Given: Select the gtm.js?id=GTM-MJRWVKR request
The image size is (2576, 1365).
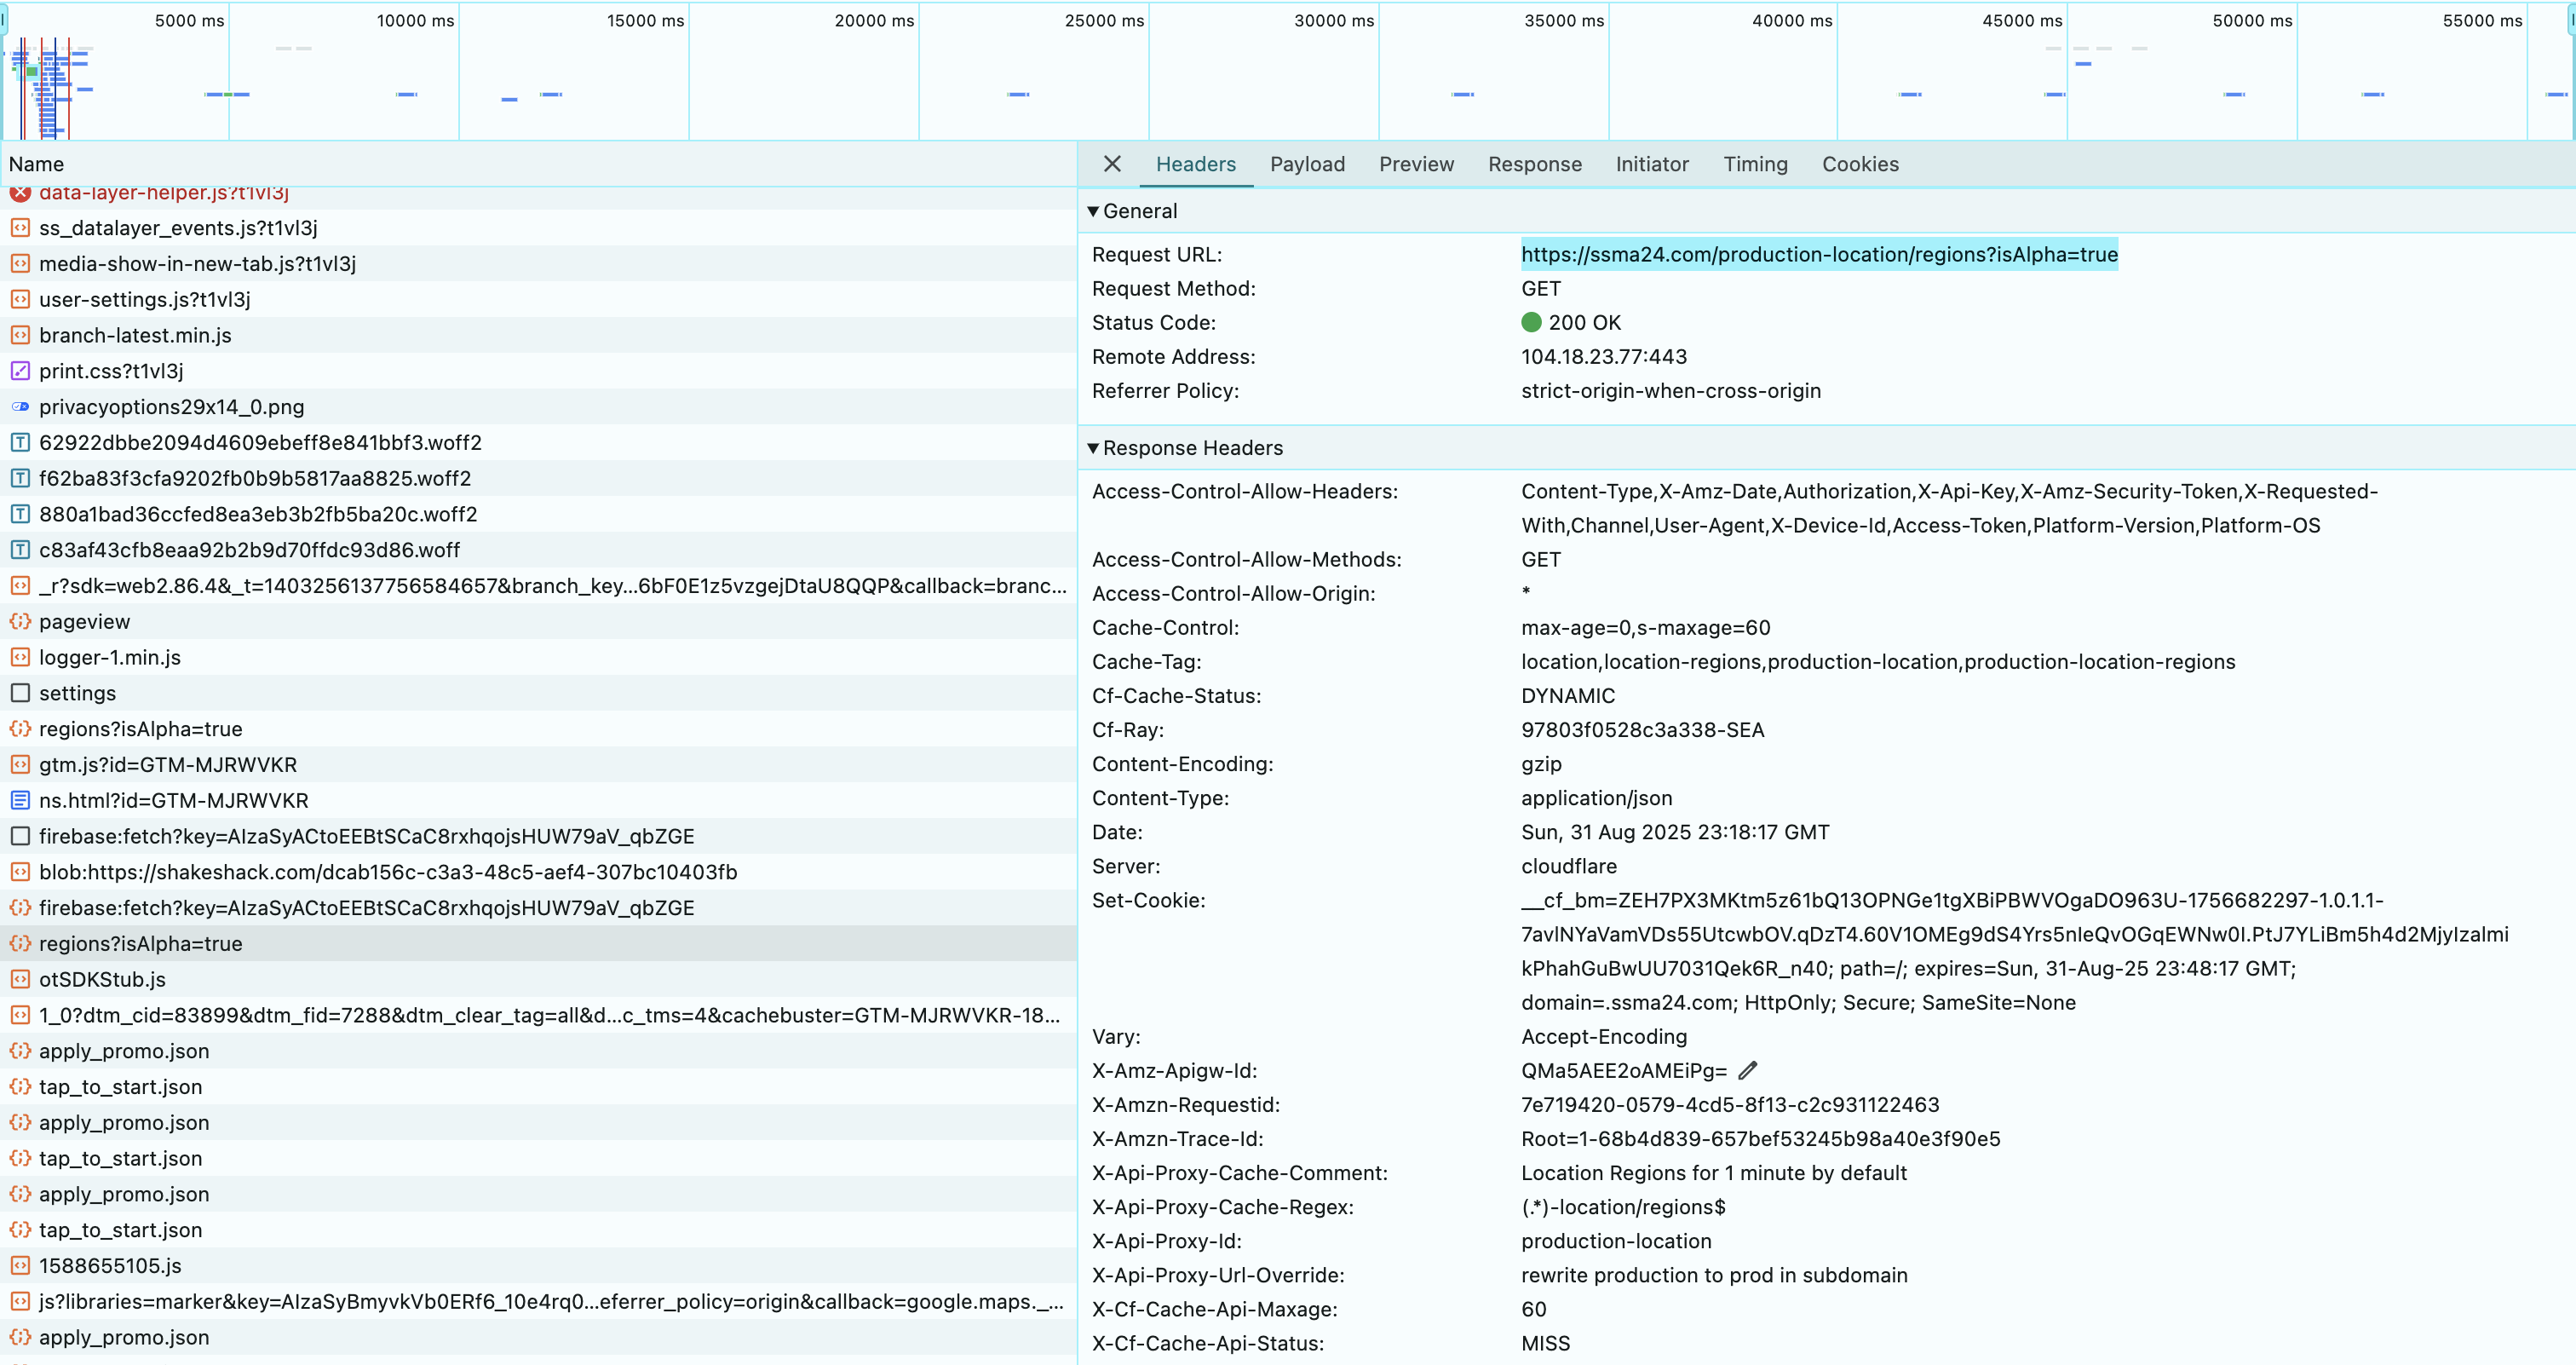Looking at the screenshot, I should coord(168,765).
